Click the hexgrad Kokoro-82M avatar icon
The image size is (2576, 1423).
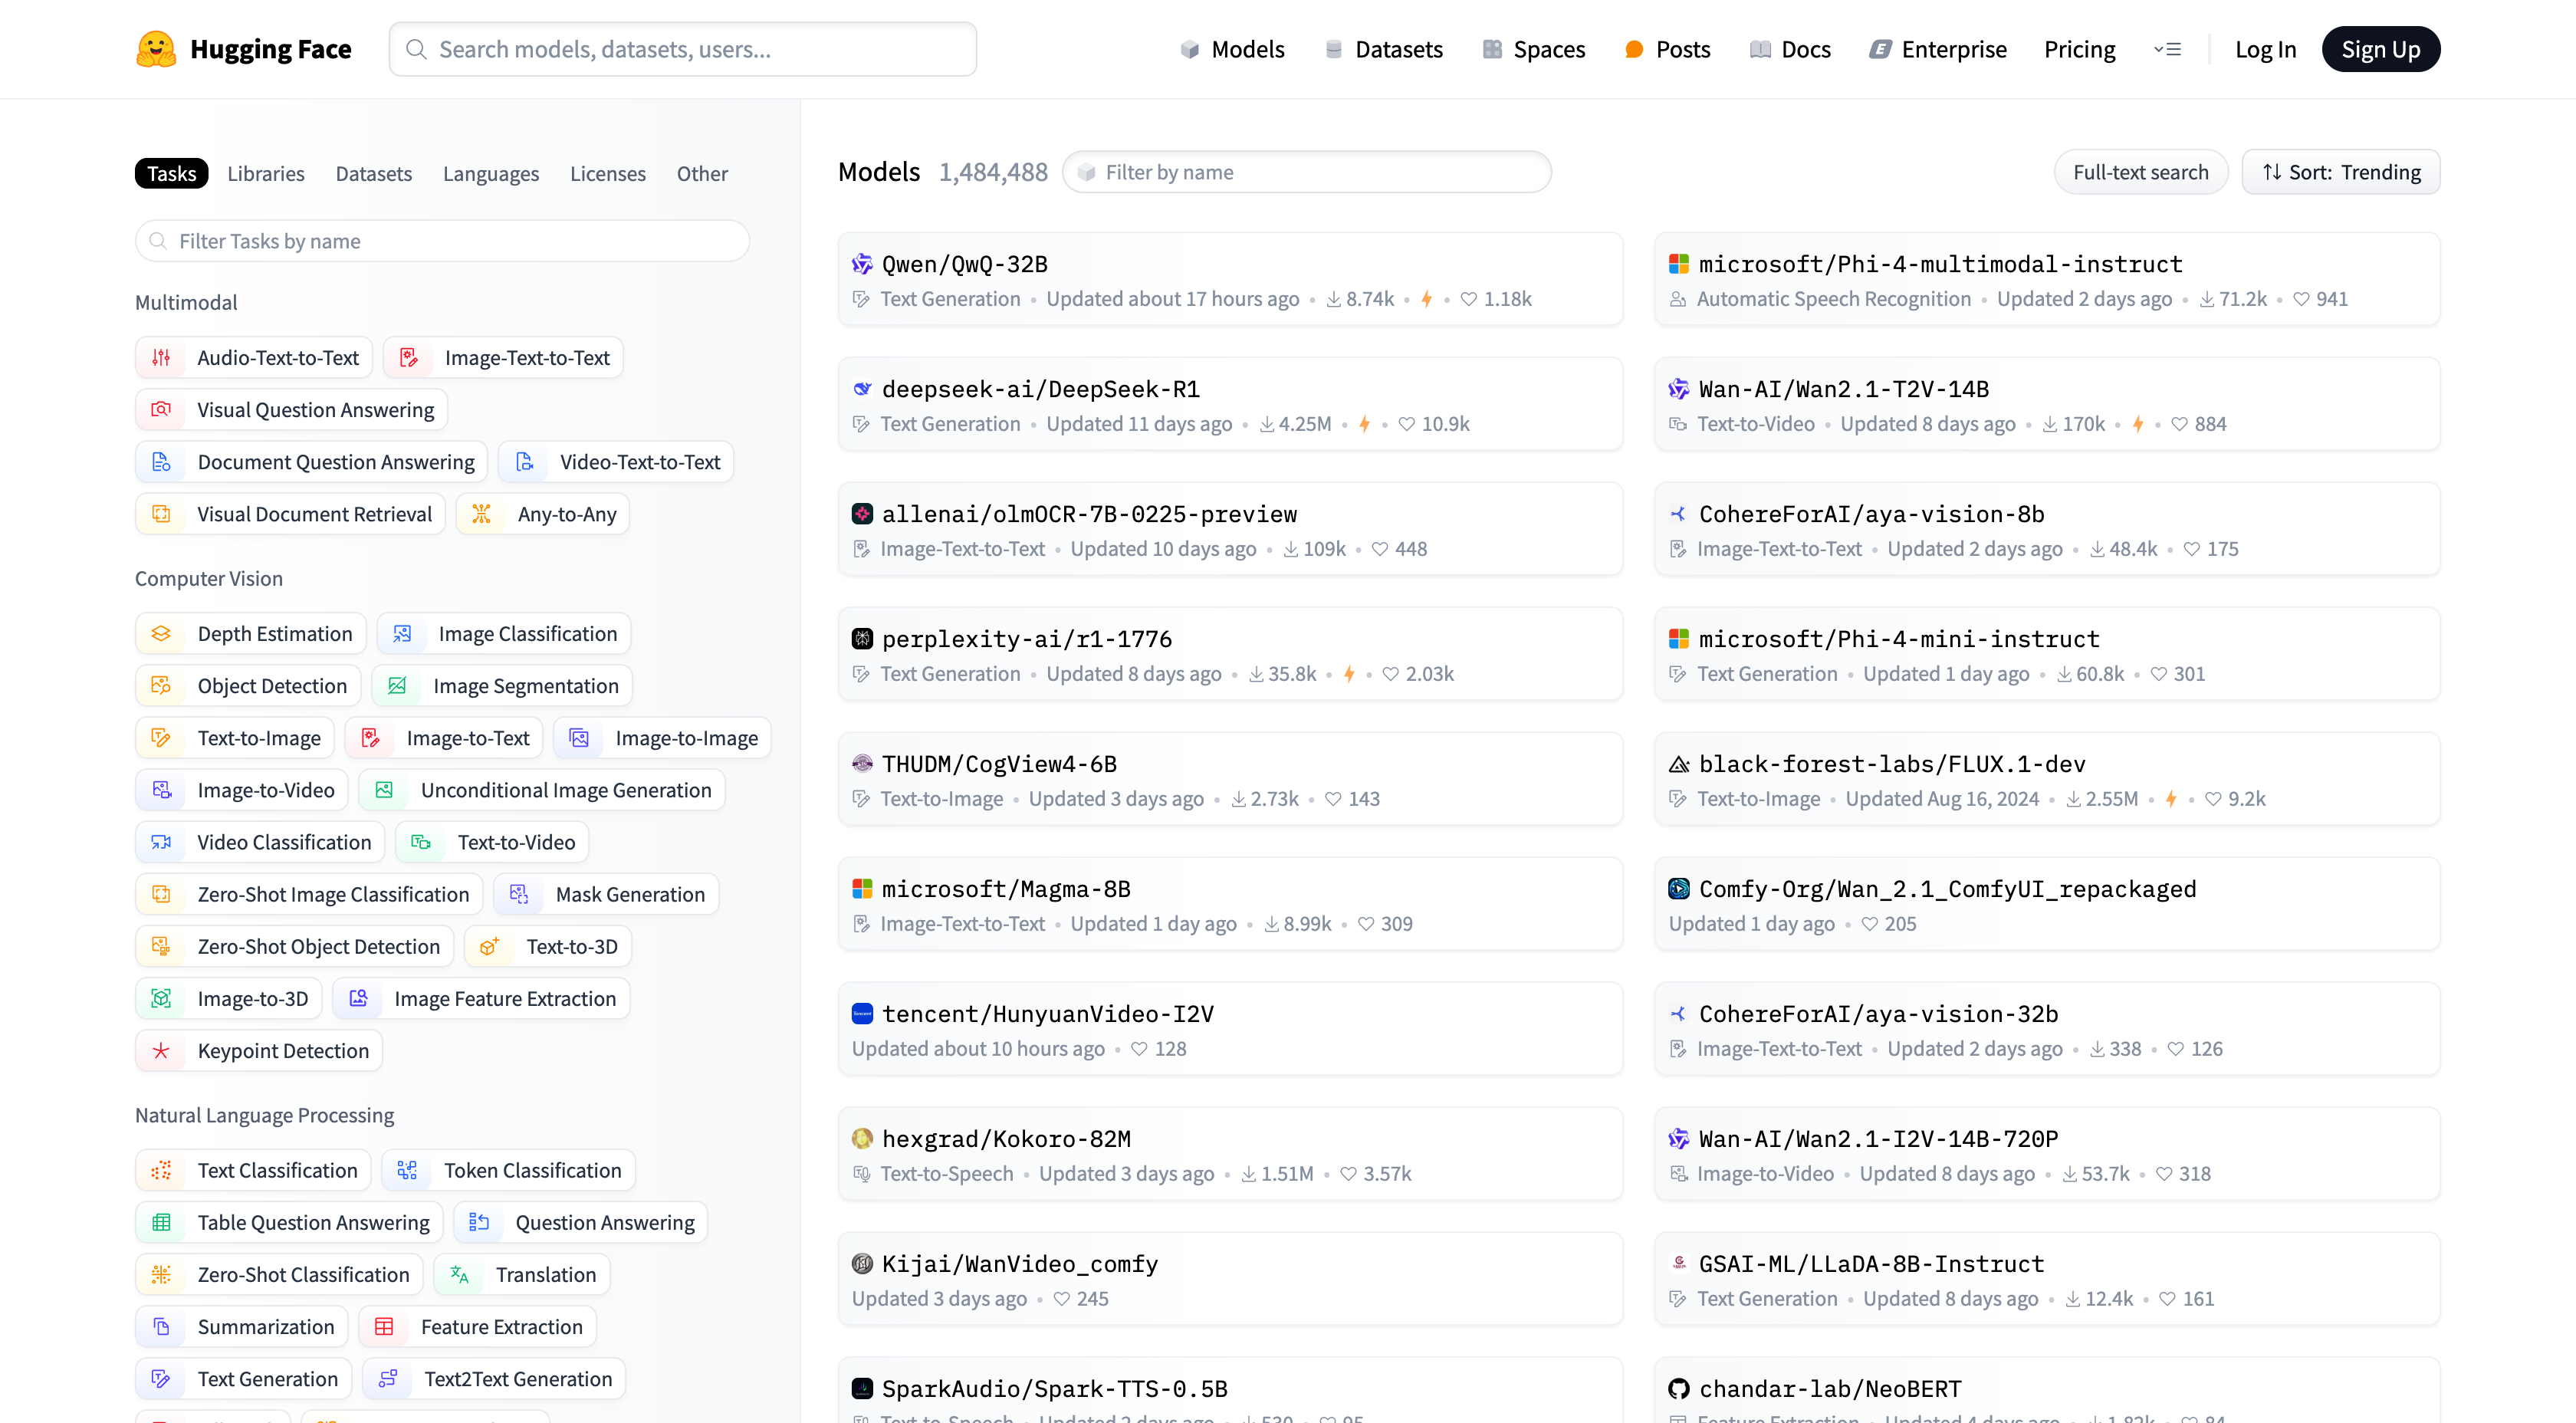click(861, 1139)
